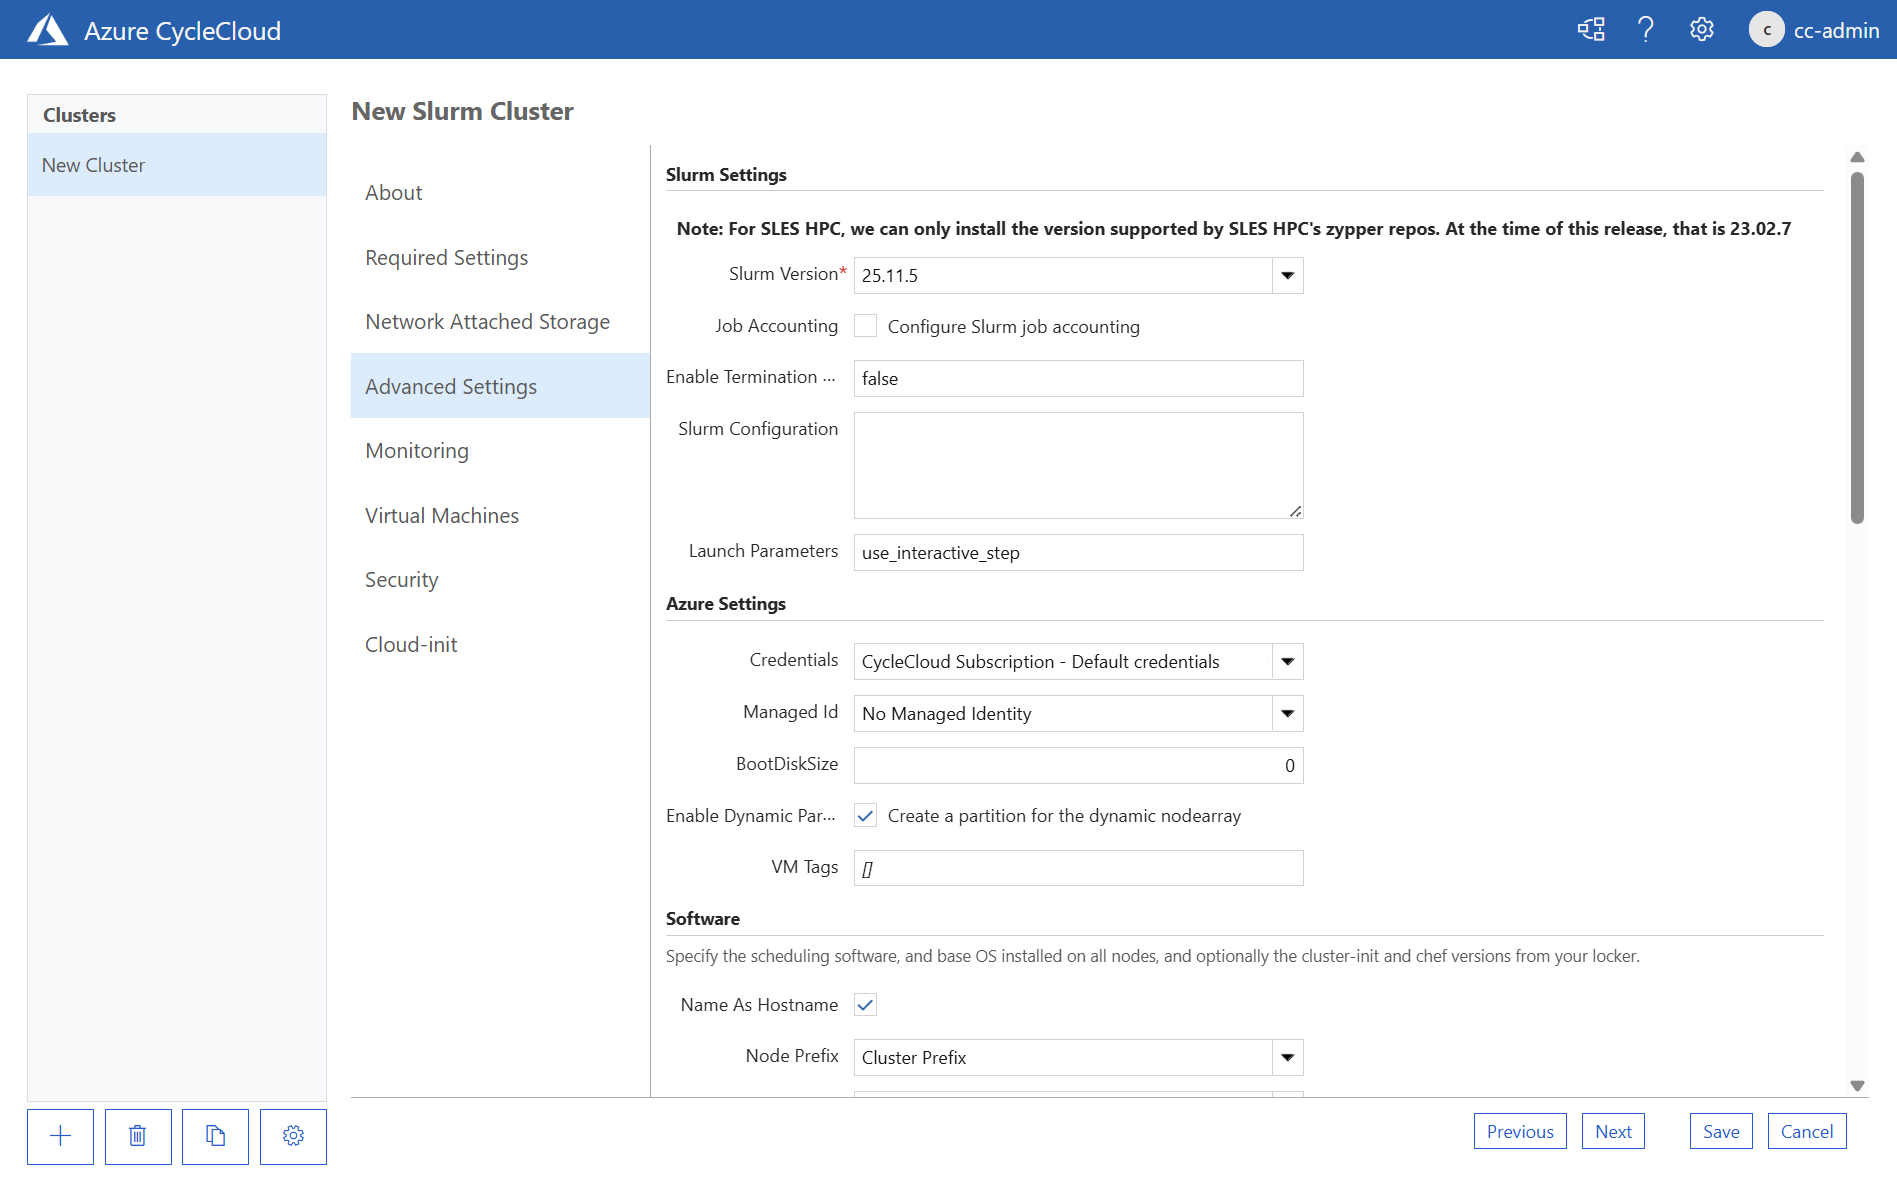
Task: Click the Clusters panel header
Action: (x=177, y=115)
